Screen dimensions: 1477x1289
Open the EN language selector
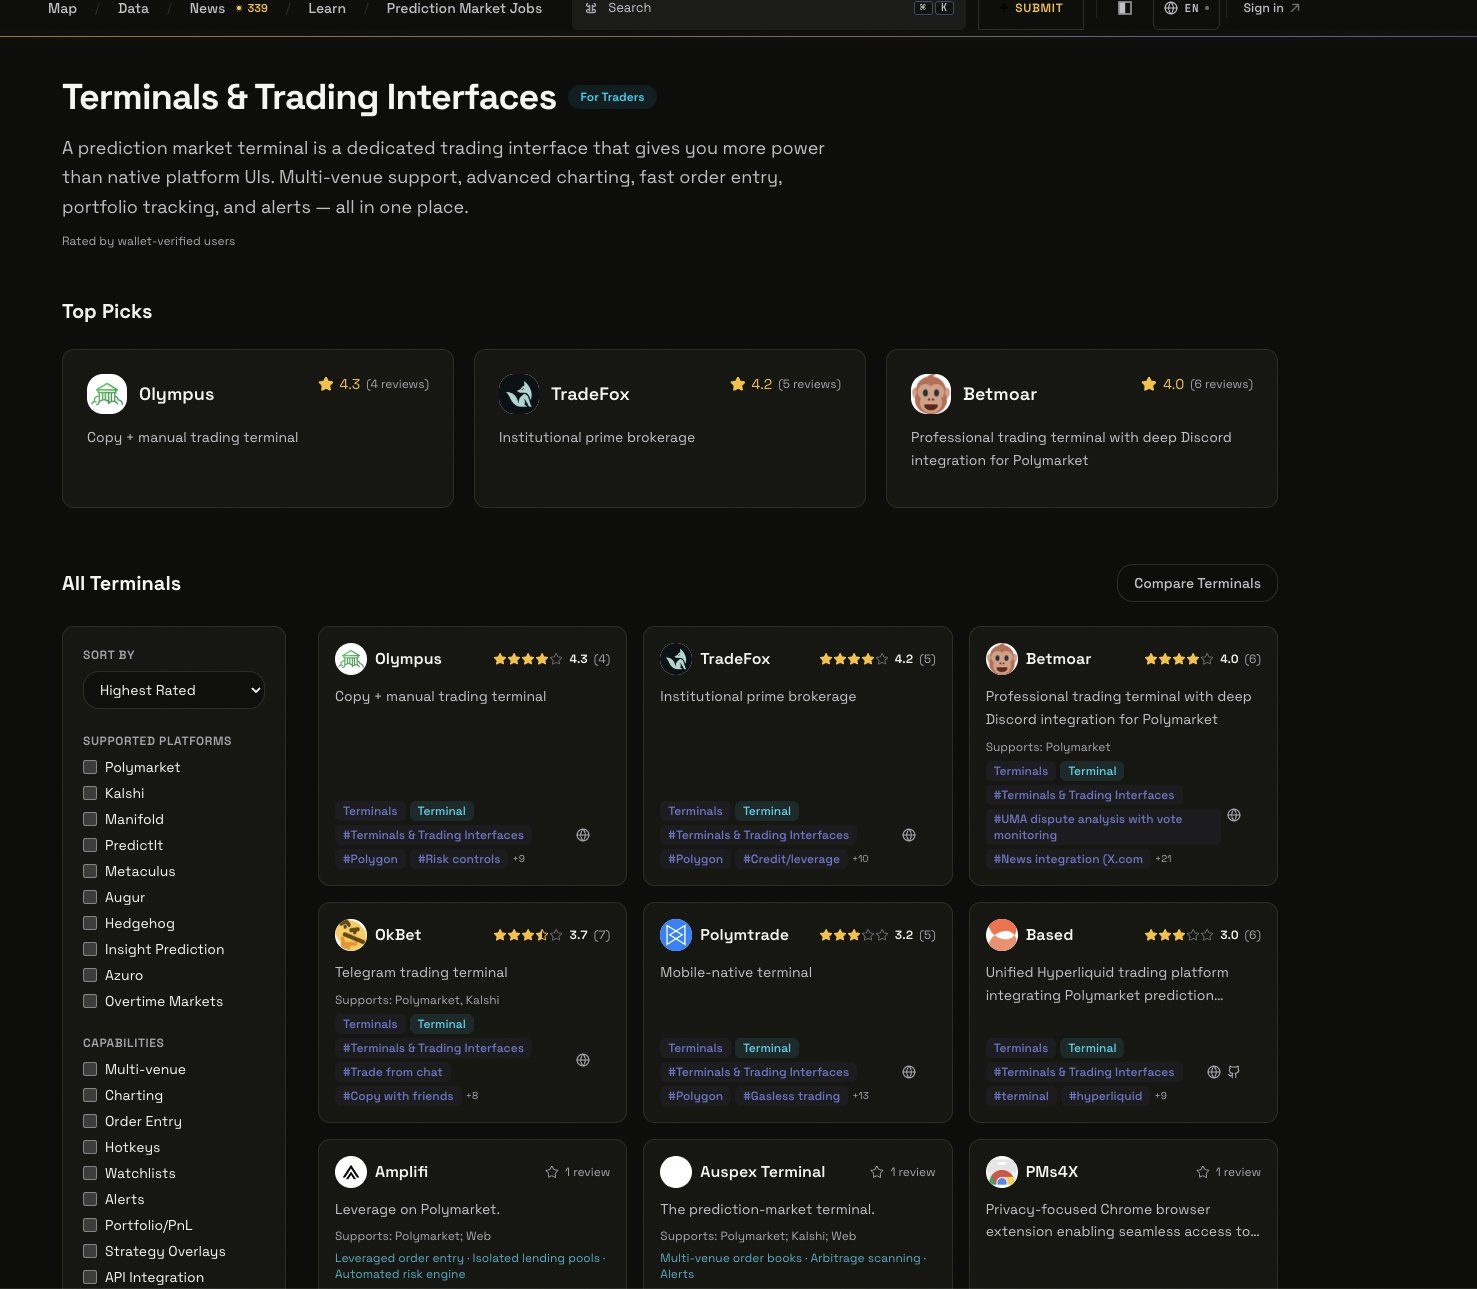[1186, 9]
